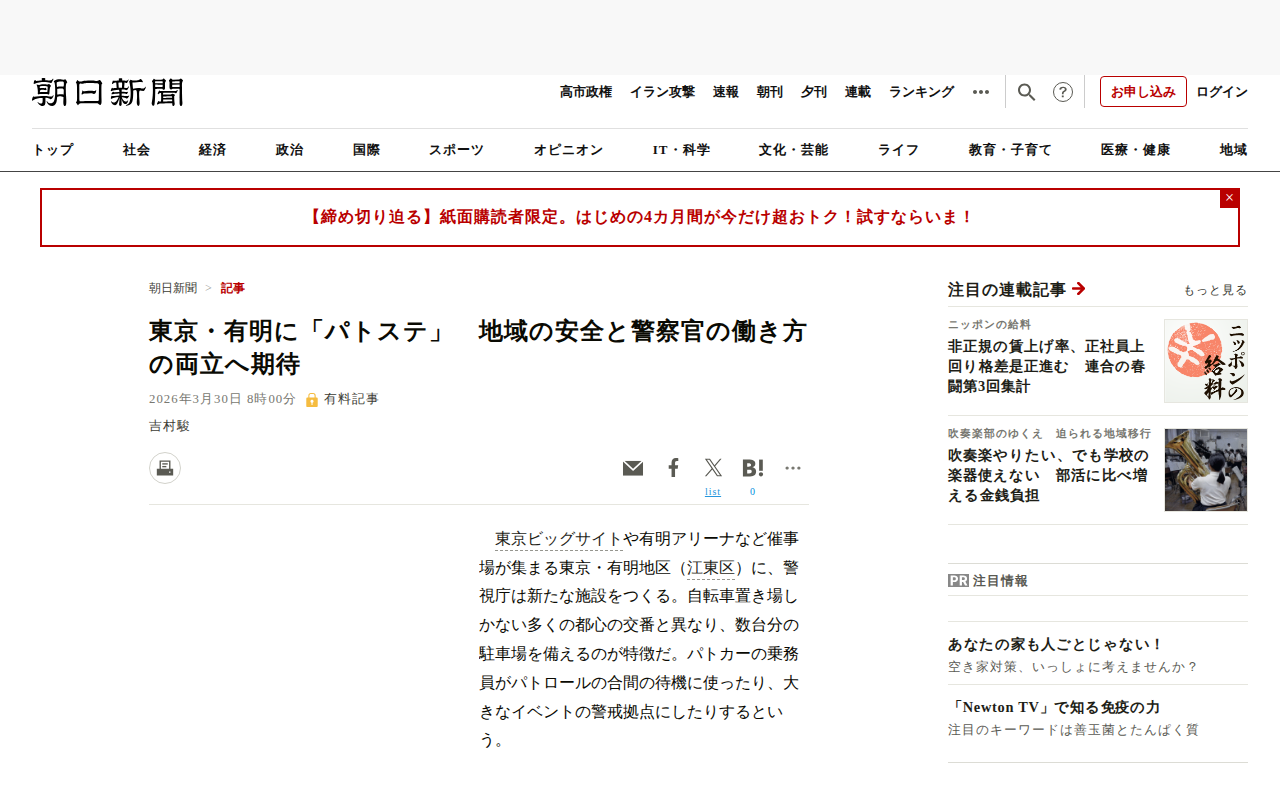Open the ニッポンの給料 thumbnail image
This screenshot has height=800, width=1280.
[1206, 361]
